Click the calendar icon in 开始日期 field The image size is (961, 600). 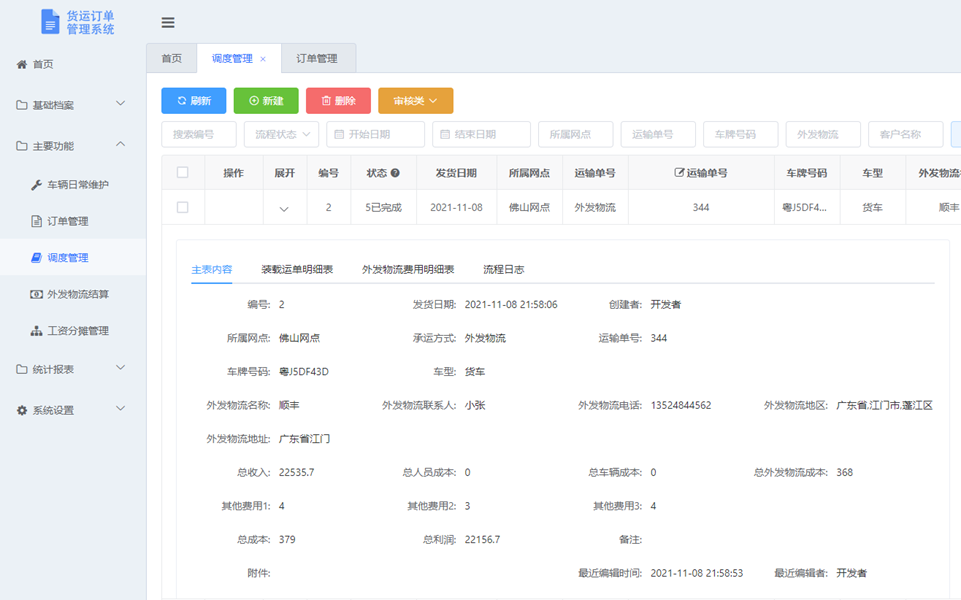339,134
